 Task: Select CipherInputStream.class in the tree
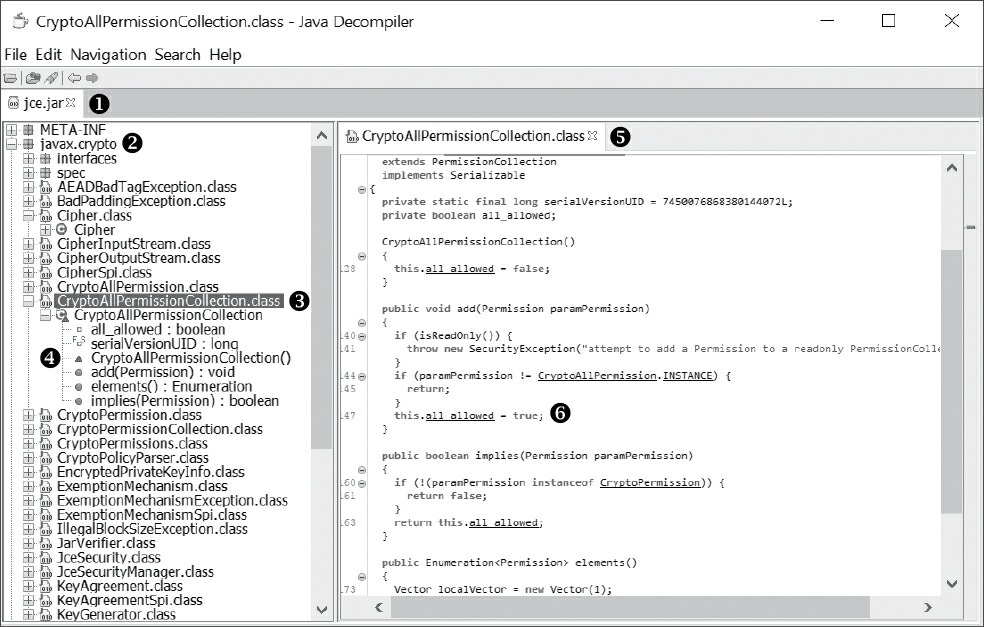click(134, 244)
